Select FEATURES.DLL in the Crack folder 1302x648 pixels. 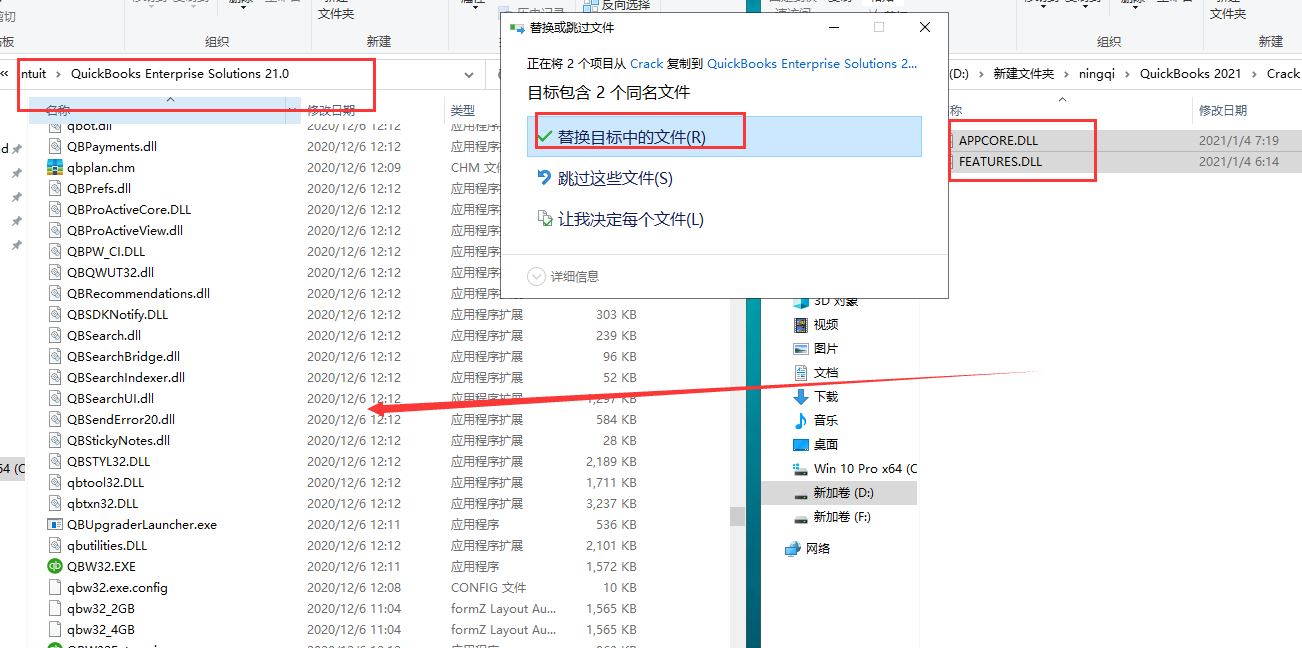1000,162
